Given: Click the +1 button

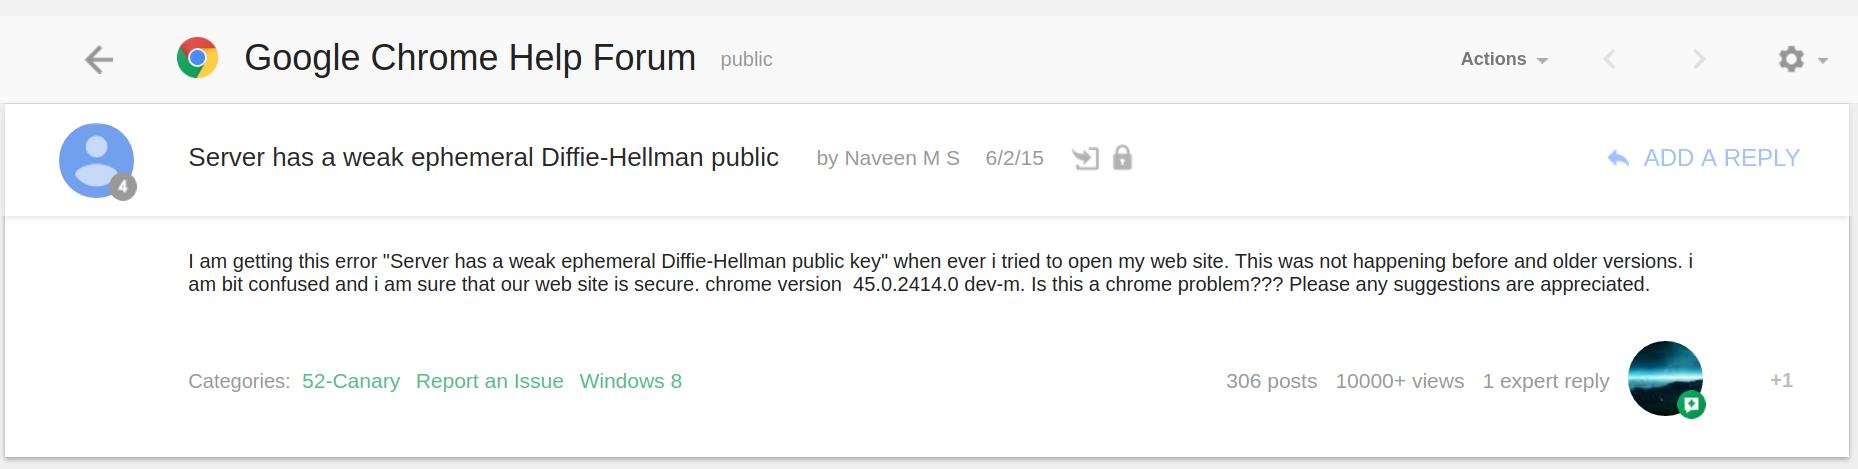Looking at the screenshot, I should pyautogui.click(x=1781, y=380).
